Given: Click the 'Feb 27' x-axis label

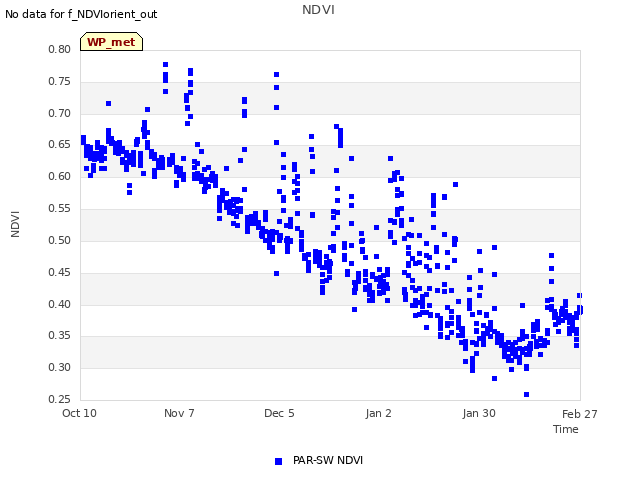Looking at the screenshot, I should [580, 414].
